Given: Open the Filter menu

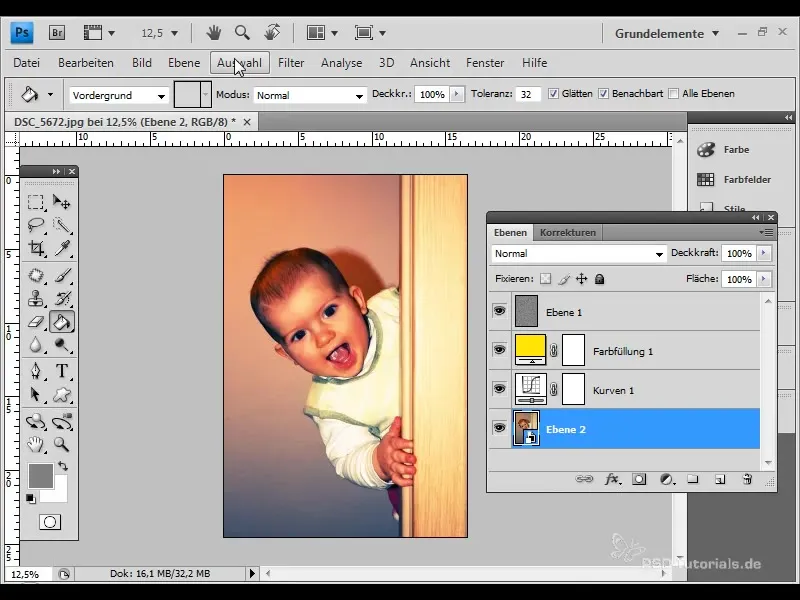Looking at the screenshot, I should (291, 63).
